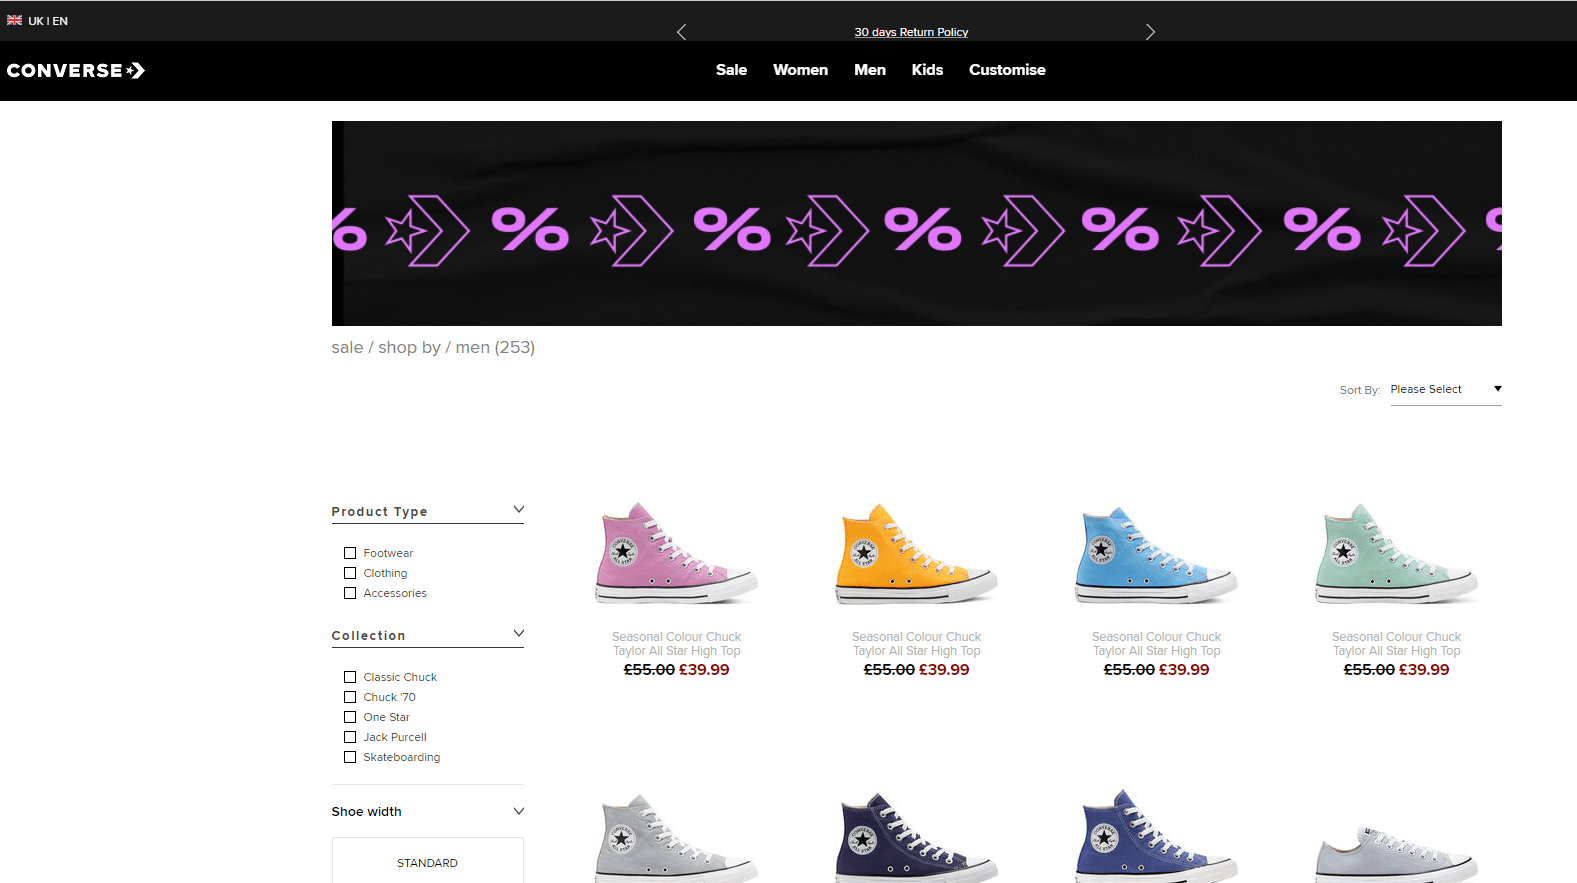Select the STANDARD shoe width
This screenshot has height=883, width=1577.
(x=428, y=861)
